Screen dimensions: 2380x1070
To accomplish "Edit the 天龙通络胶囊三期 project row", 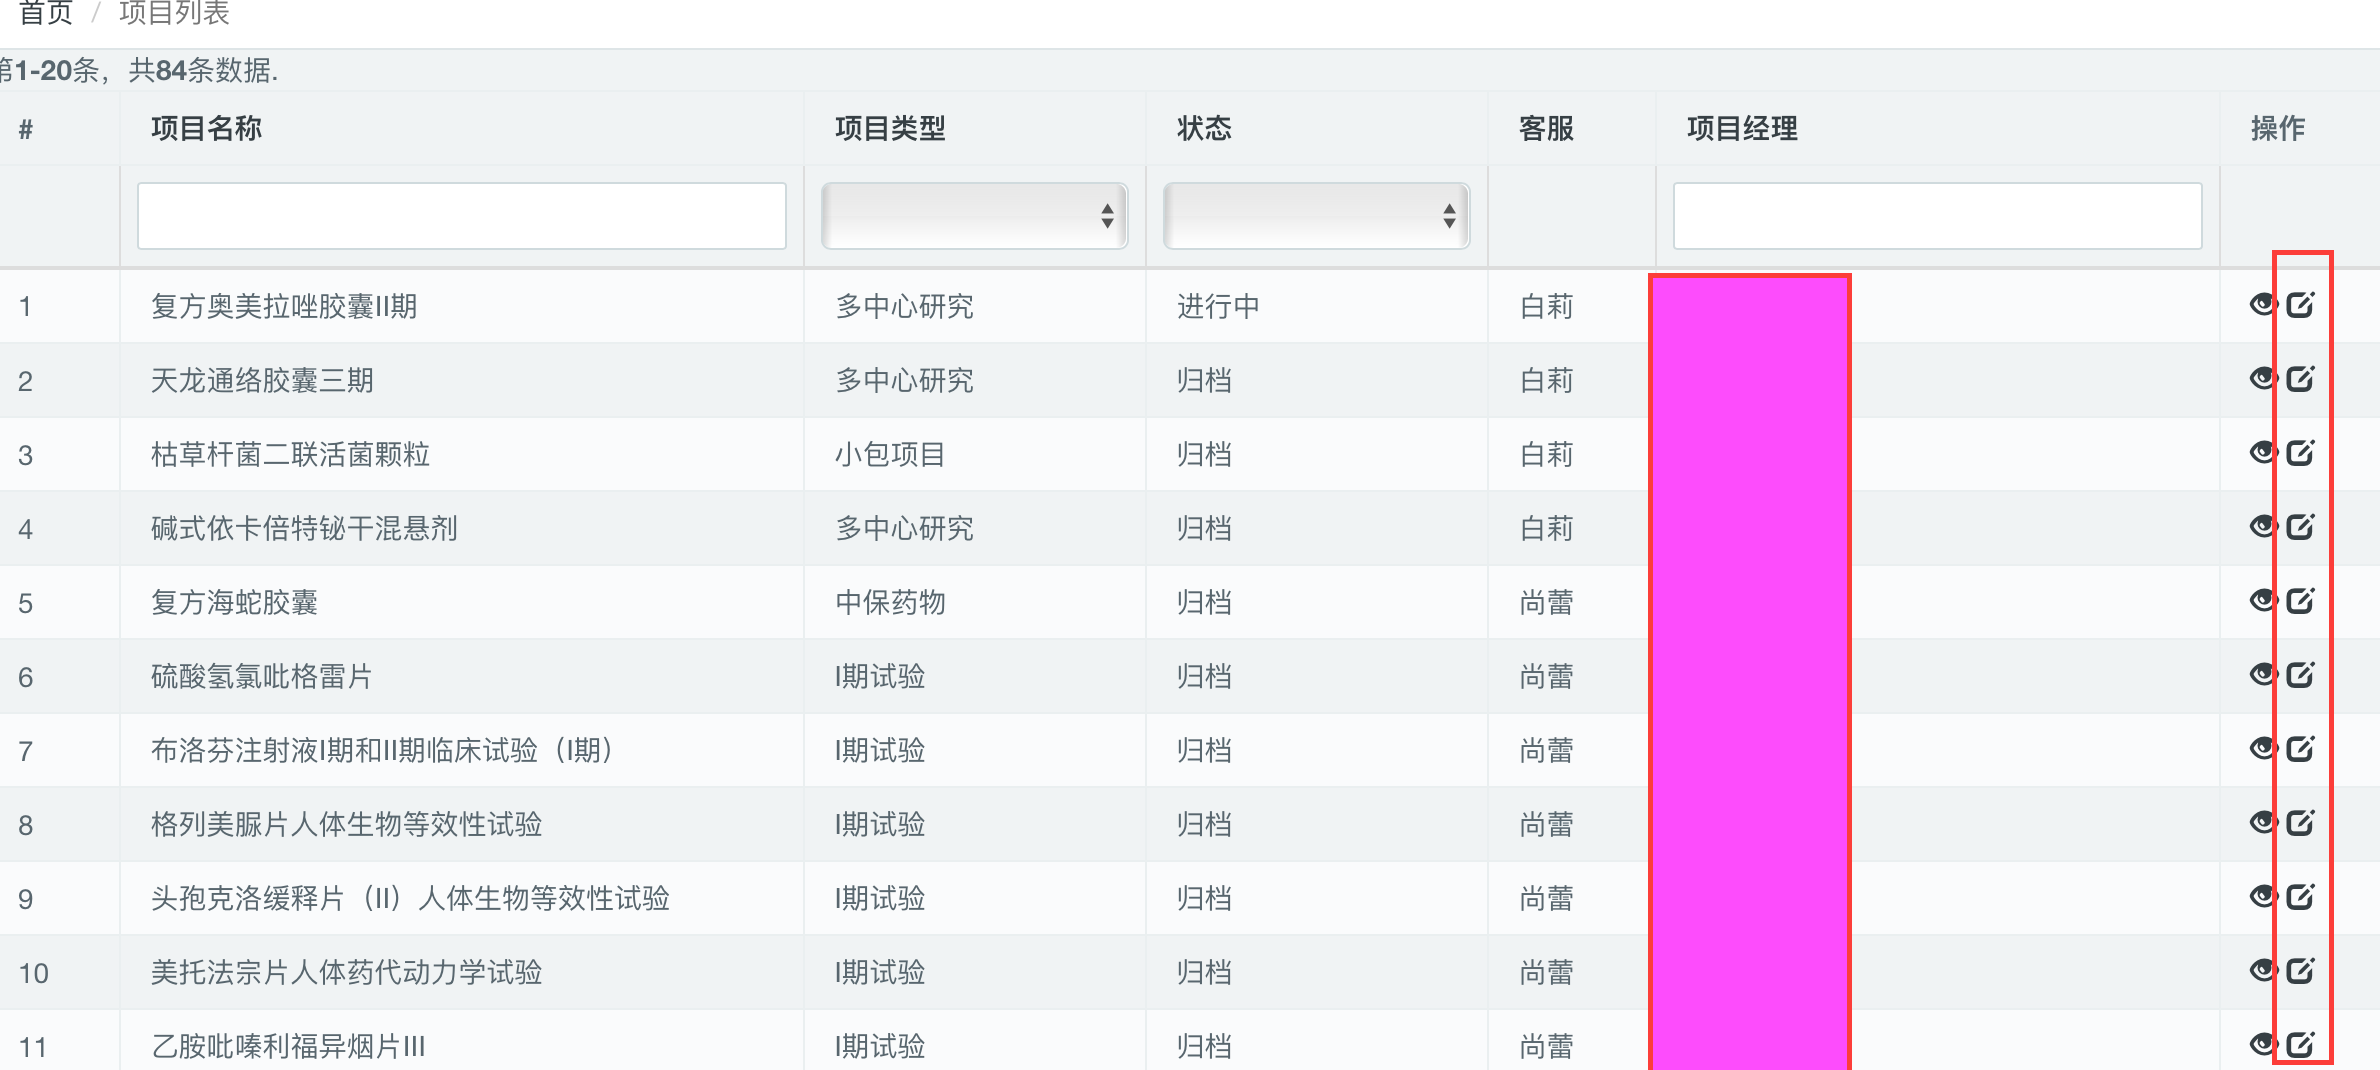I will 2301,378.
